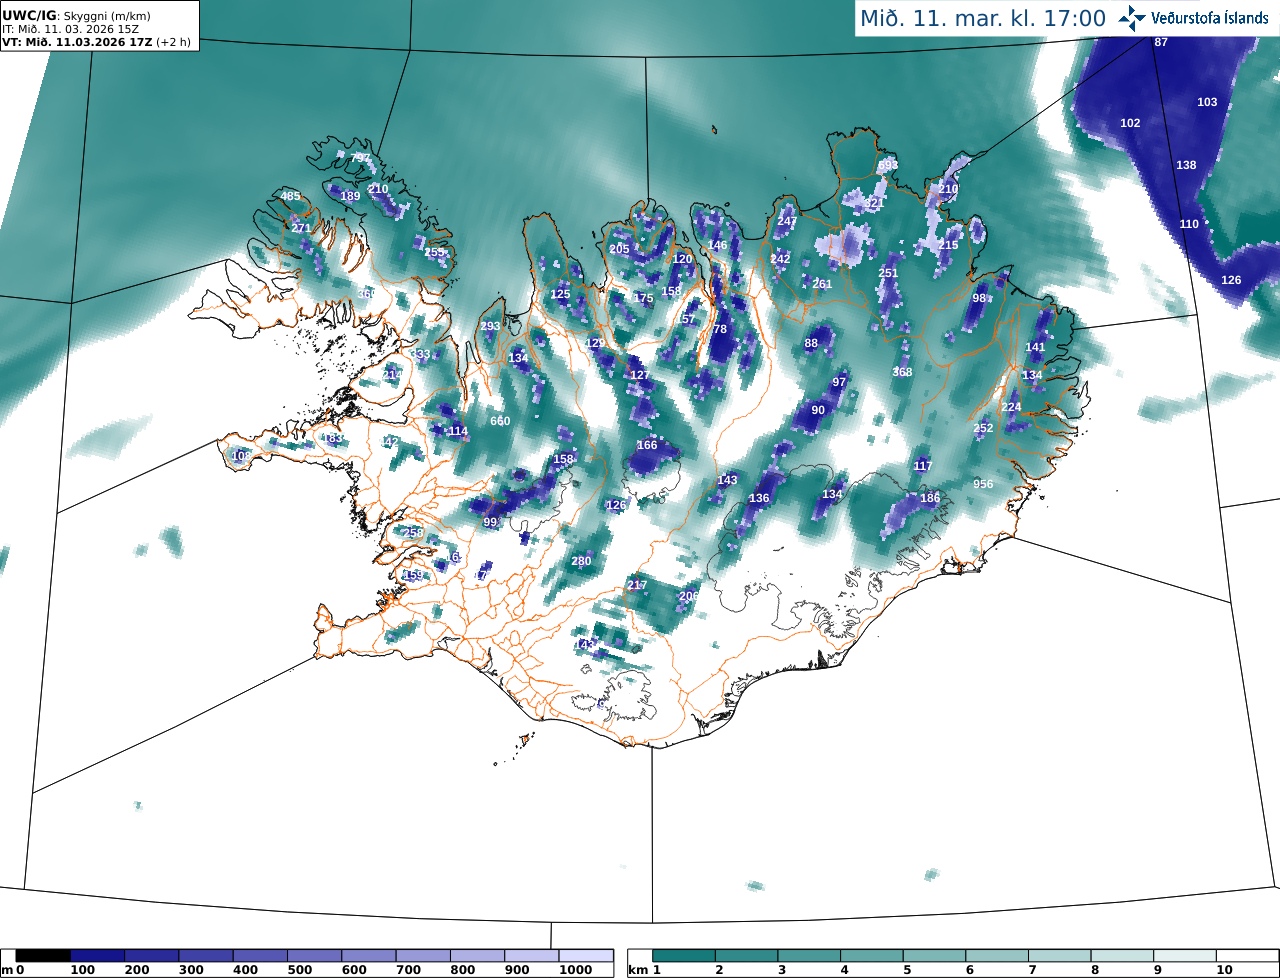The image size is (1280, 978).
Task: Click the visibility value 141 in the east
Action: pos(1035,347)
